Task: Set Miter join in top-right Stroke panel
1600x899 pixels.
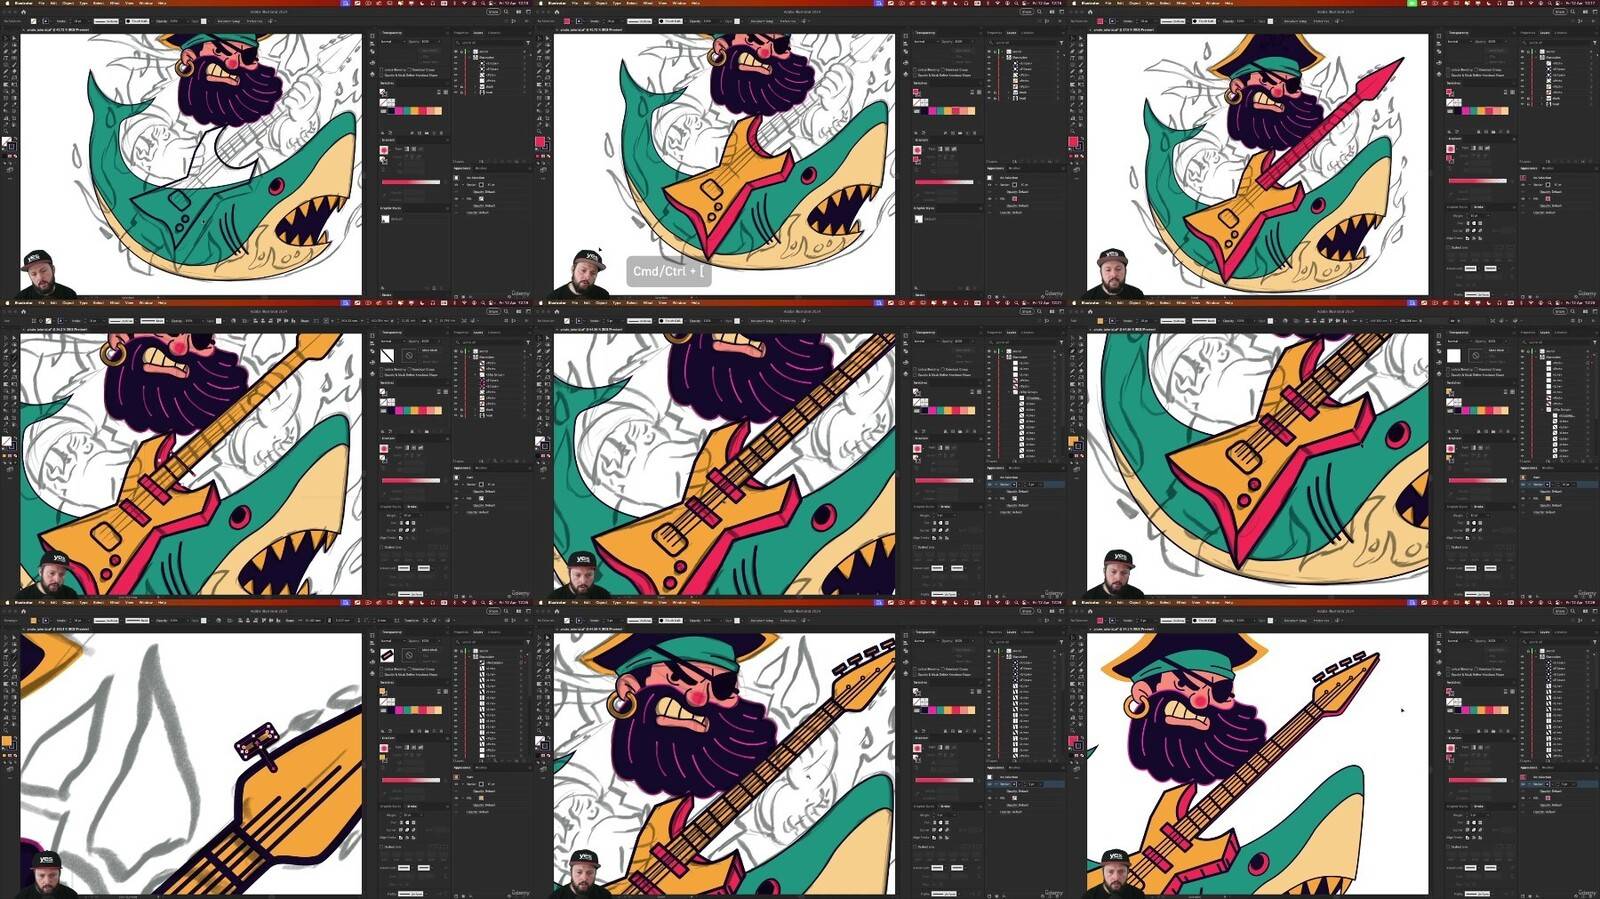Action: [x=1467, y=230]
